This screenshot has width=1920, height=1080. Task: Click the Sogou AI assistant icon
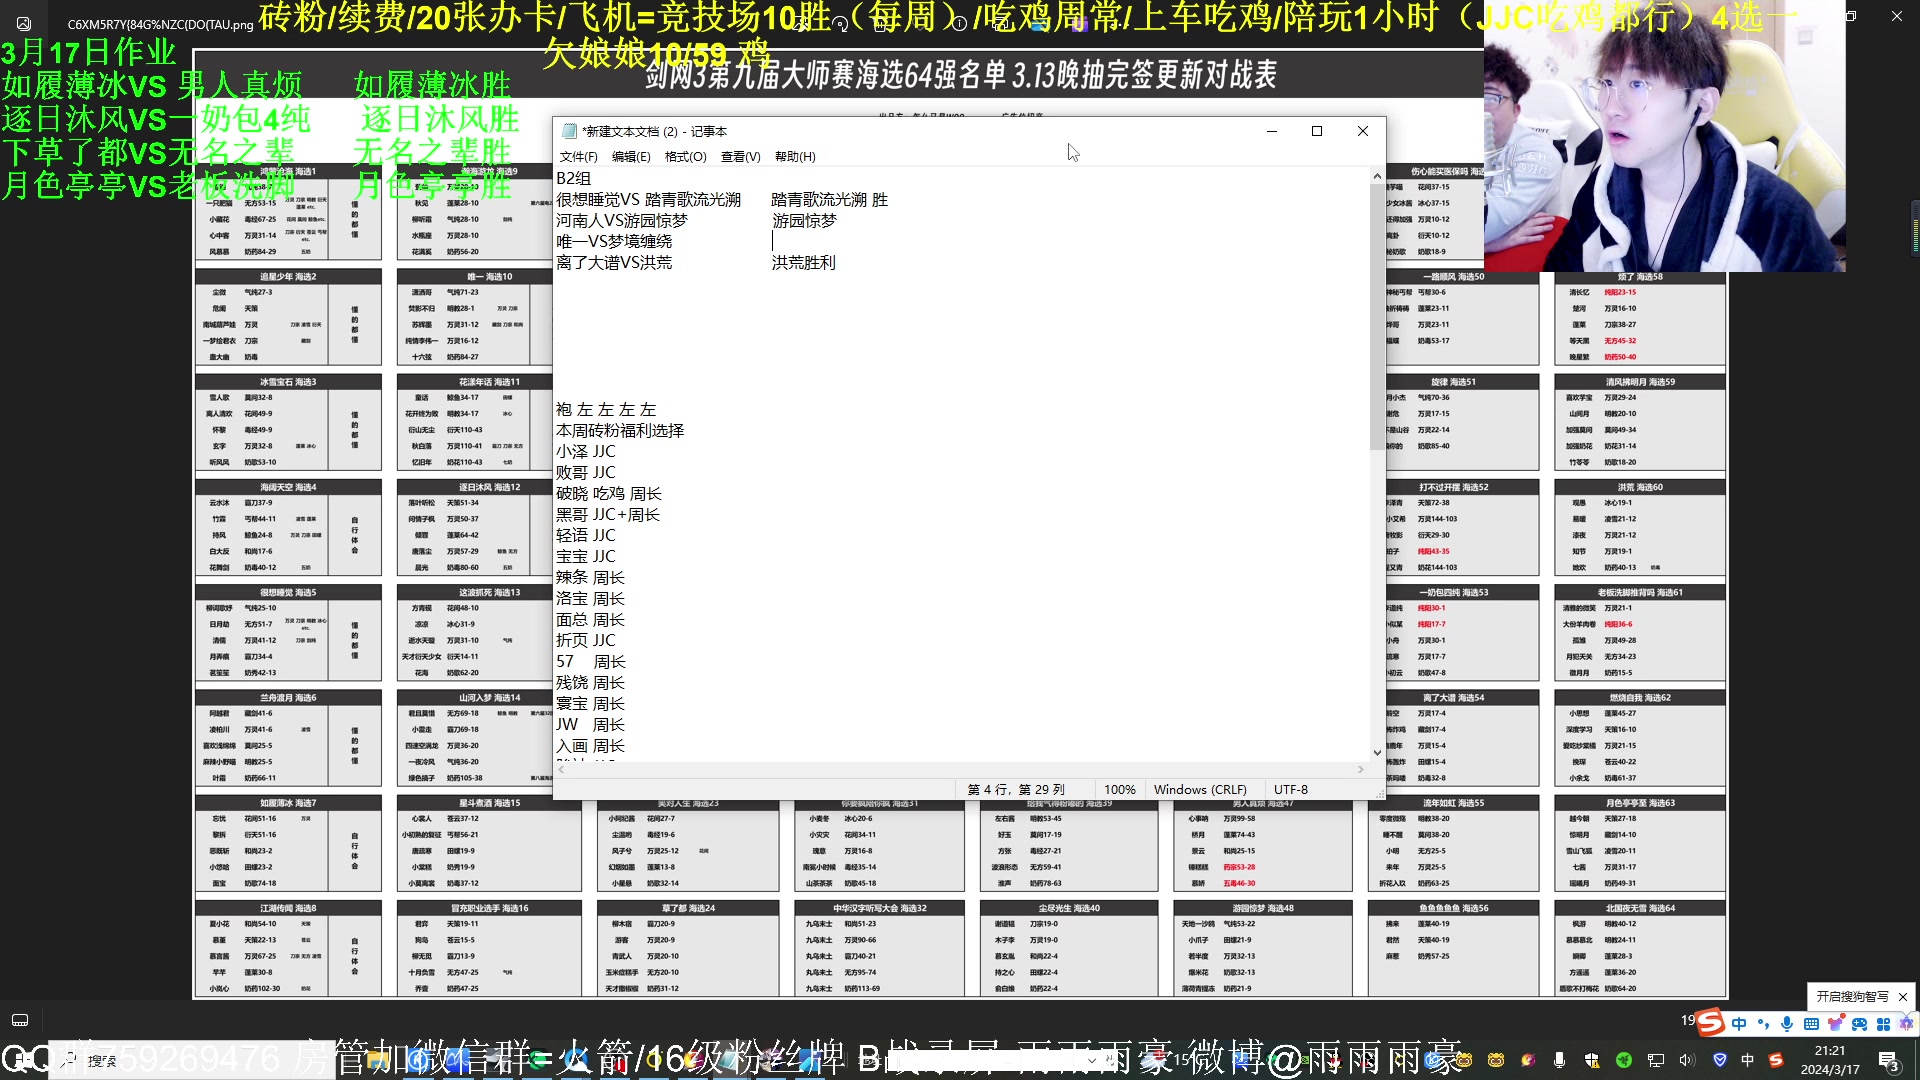click(1906, 1024)
